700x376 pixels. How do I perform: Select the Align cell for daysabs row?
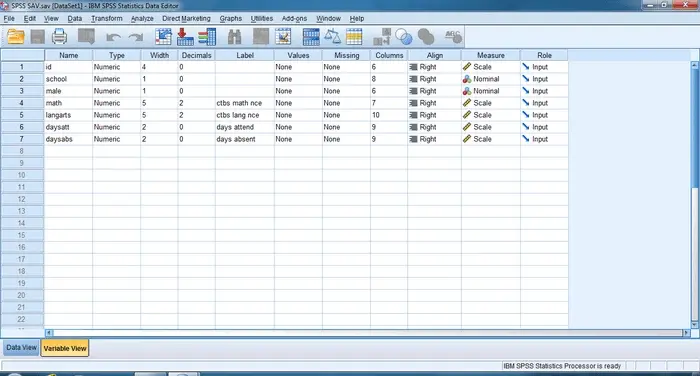(x=434, y=139)
